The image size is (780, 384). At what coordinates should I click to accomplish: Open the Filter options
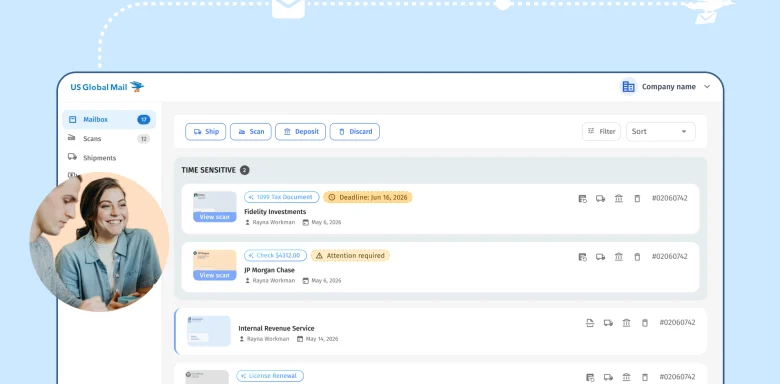click(601, 132)
